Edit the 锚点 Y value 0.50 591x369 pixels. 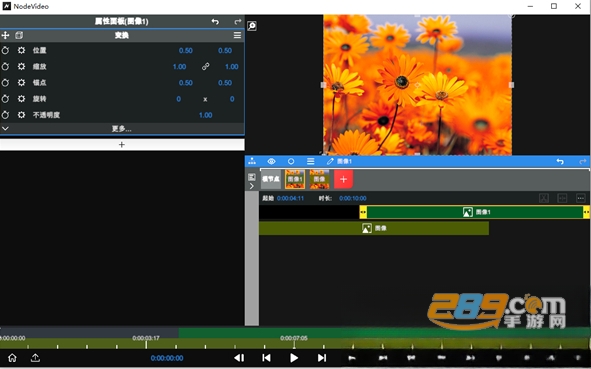225,83
